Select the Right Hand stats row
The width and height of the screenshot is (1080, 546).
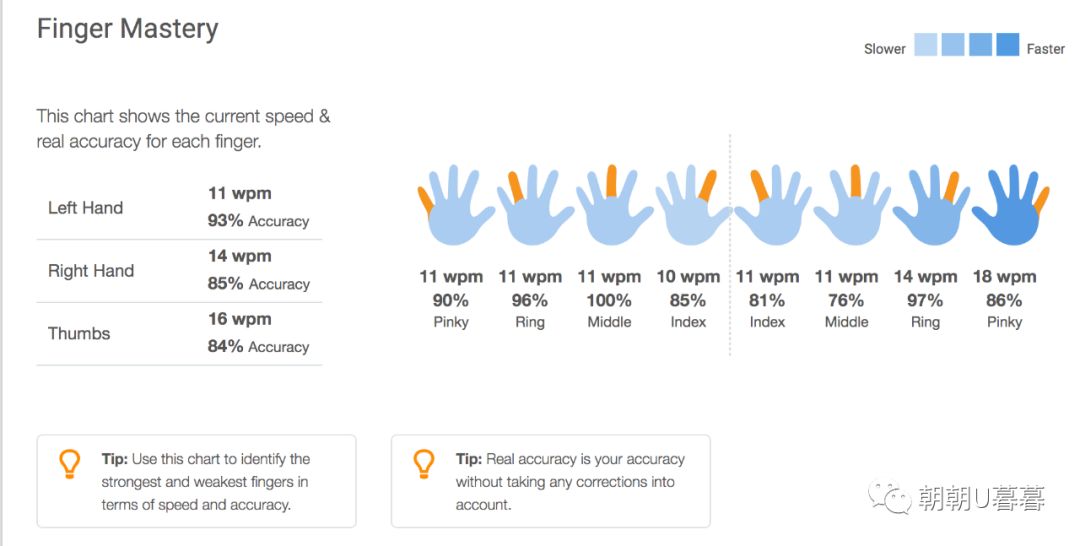pos(179,271)
